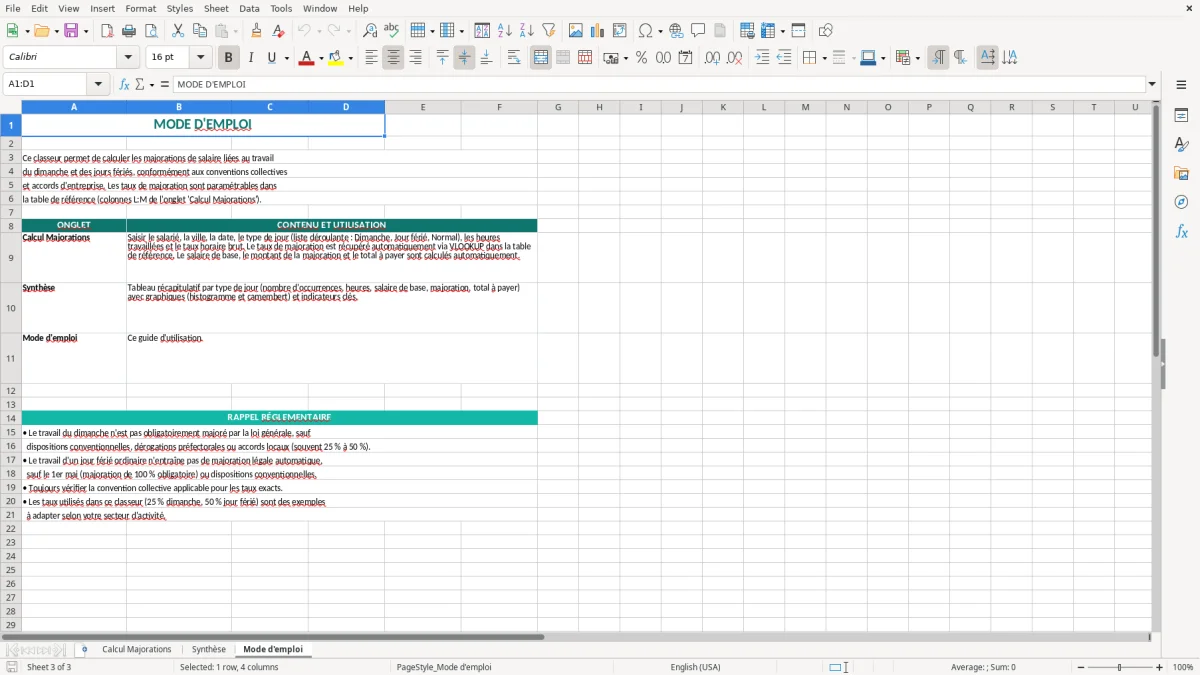This screenshot has width=1200, height=675.
Task: Click the Copy icon
Action: click(199, 31)
